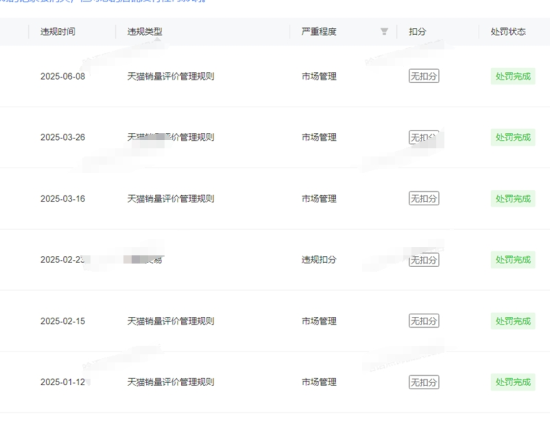The image size is (550, 442).
Task: Click 无扣分 tag in 2025-02-15 row
Action: coord(424,321)
